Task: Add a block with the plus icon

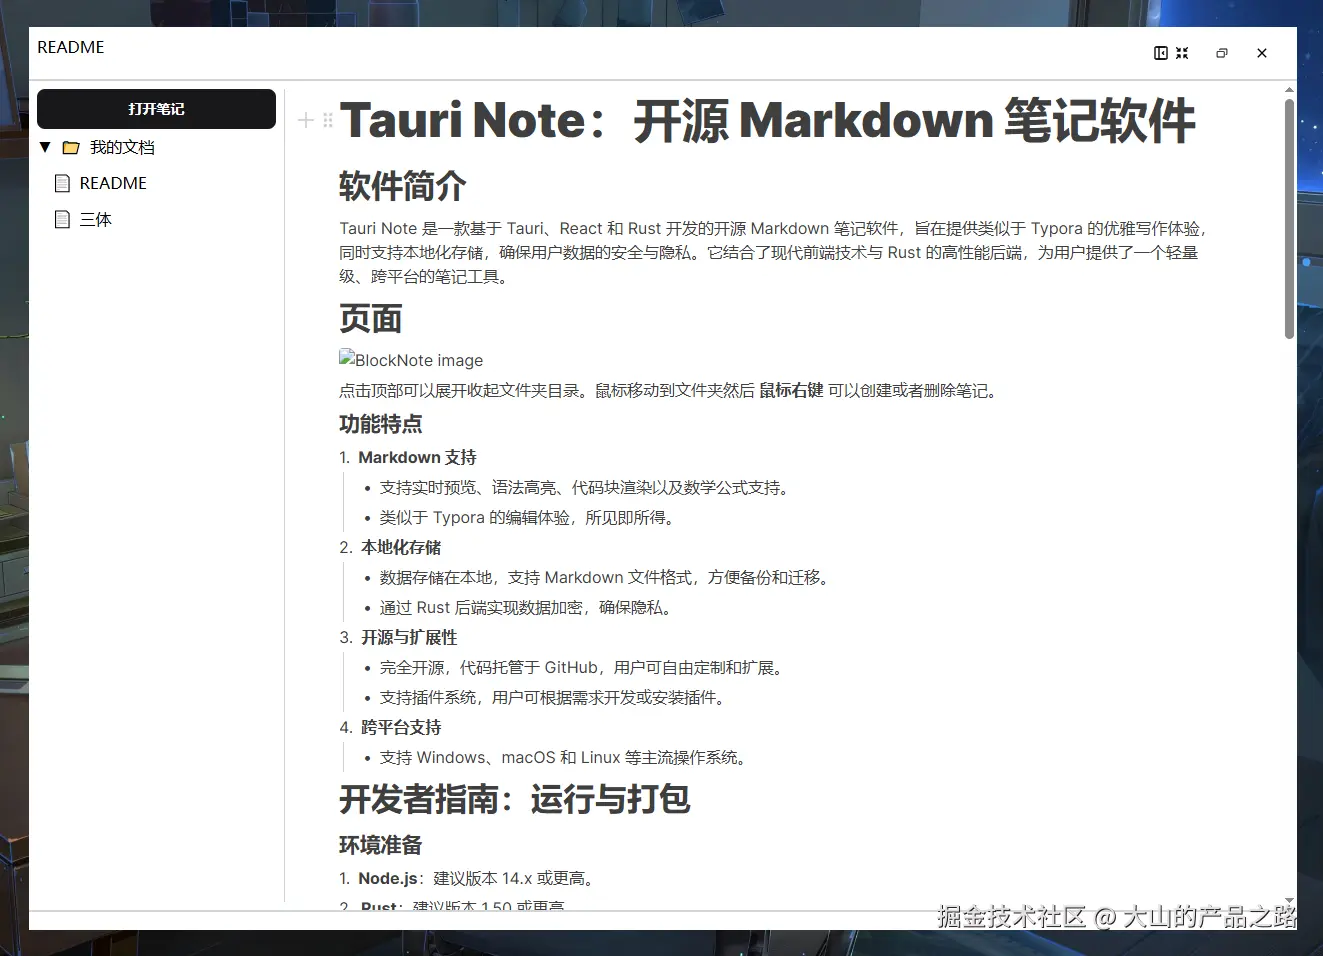Action: [306, 120]
